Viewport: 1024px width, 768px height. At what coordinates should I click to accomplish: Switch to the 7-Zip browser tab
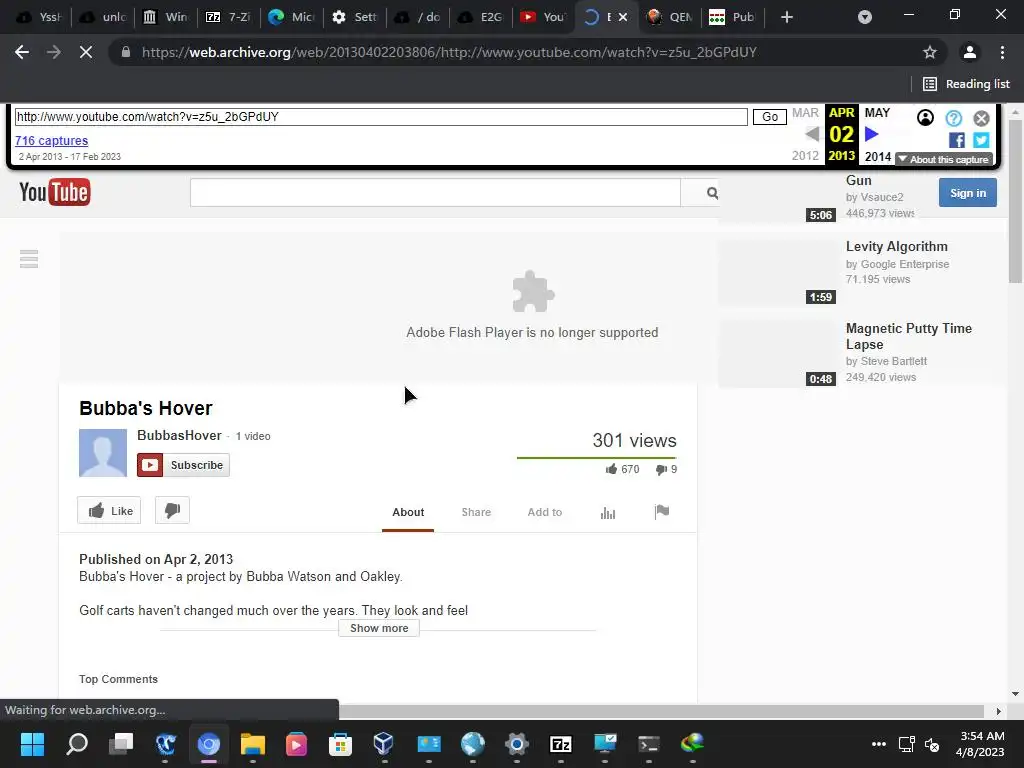click(x=228, y=17)
